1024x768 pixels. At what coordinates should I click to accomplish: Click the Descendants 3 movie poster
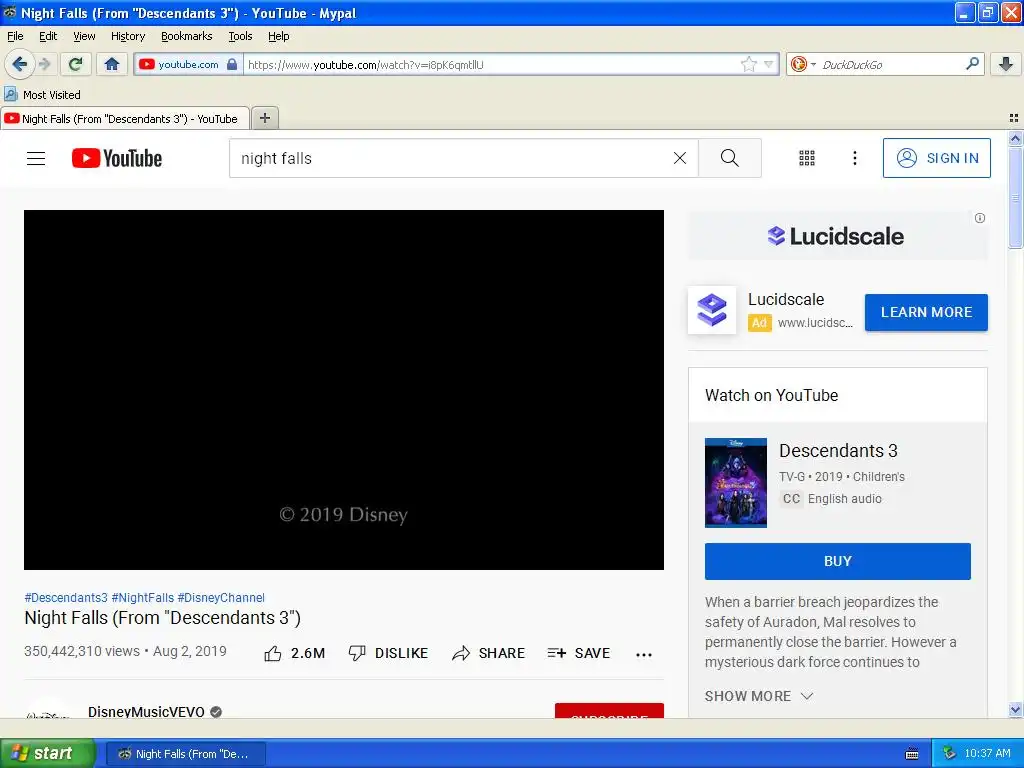click(735, 483)
